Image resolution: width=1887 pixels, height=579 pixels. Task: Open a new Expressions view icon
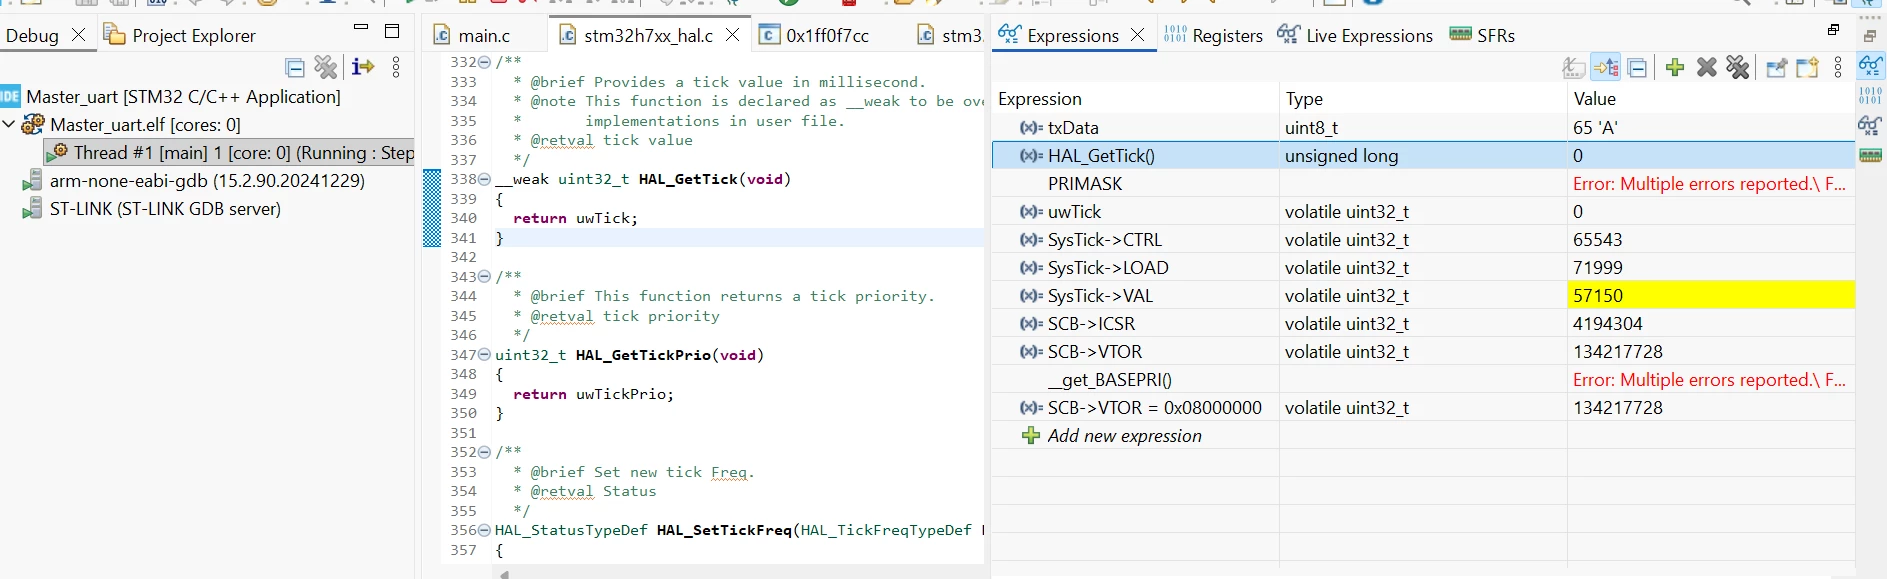[1807, 68]
